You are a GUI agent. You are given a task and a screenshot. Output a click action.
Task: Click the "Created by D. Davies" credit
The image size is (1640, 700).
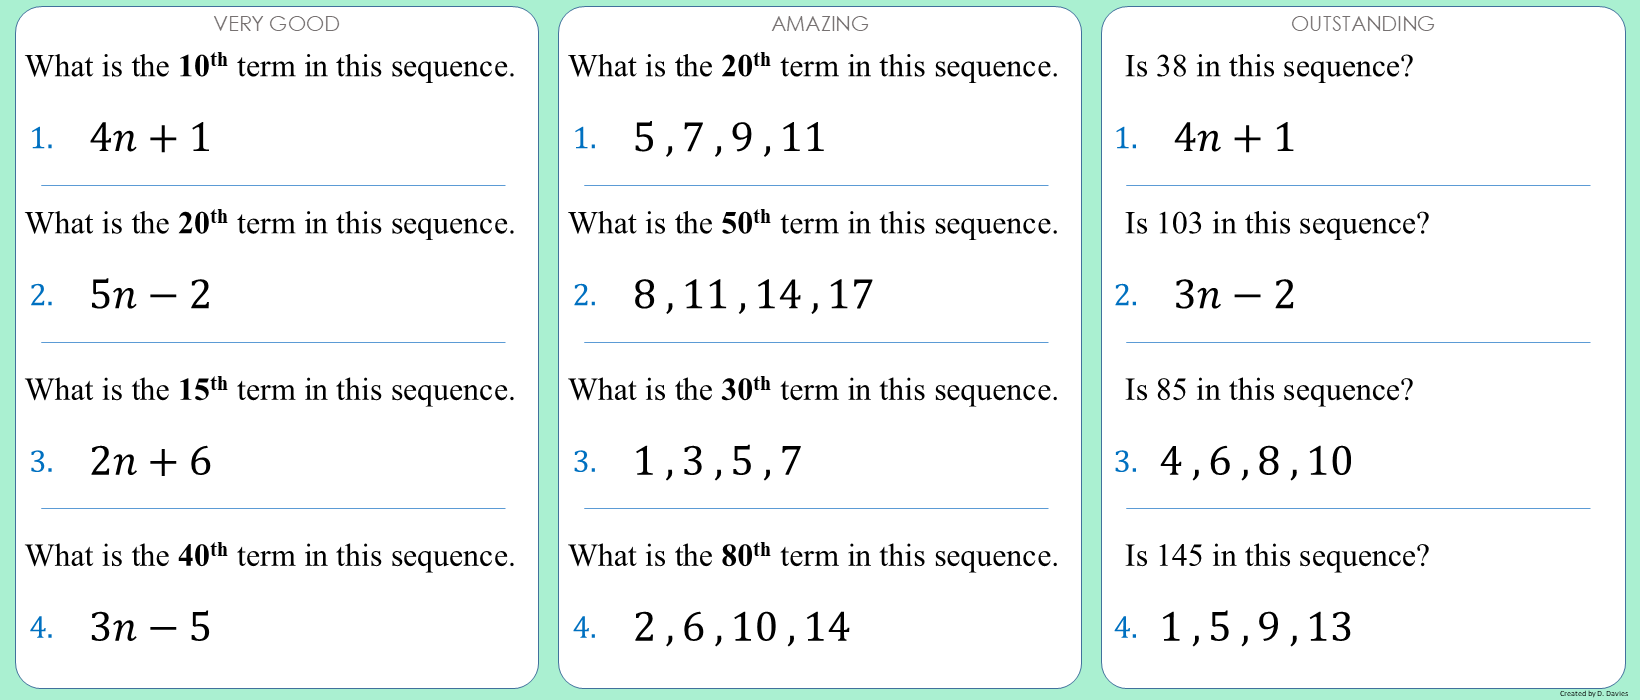tap(1593, 693)
